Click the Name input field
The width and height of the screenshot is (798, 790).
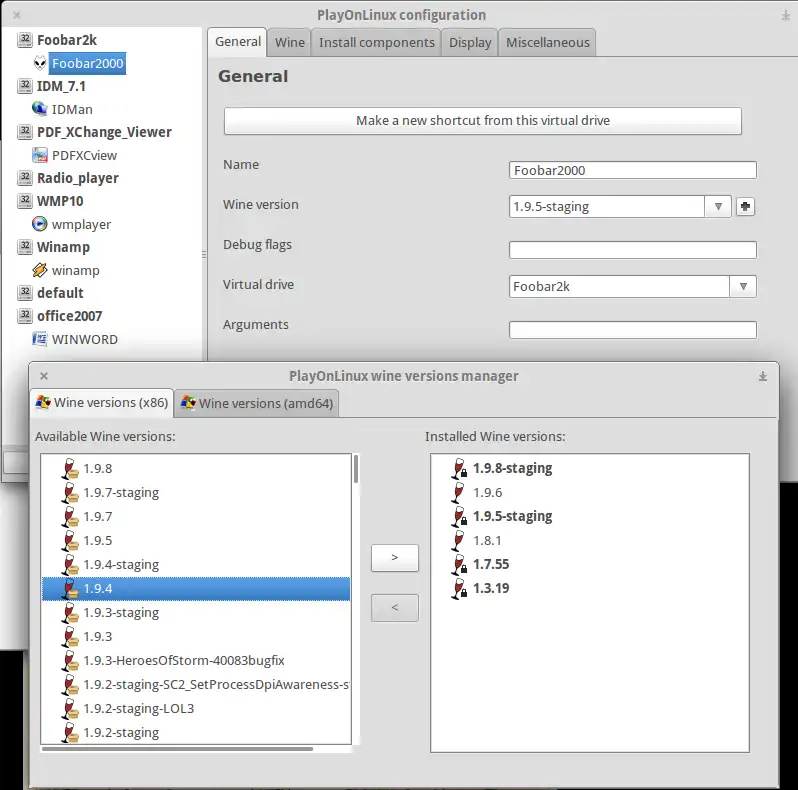[633, 170]
